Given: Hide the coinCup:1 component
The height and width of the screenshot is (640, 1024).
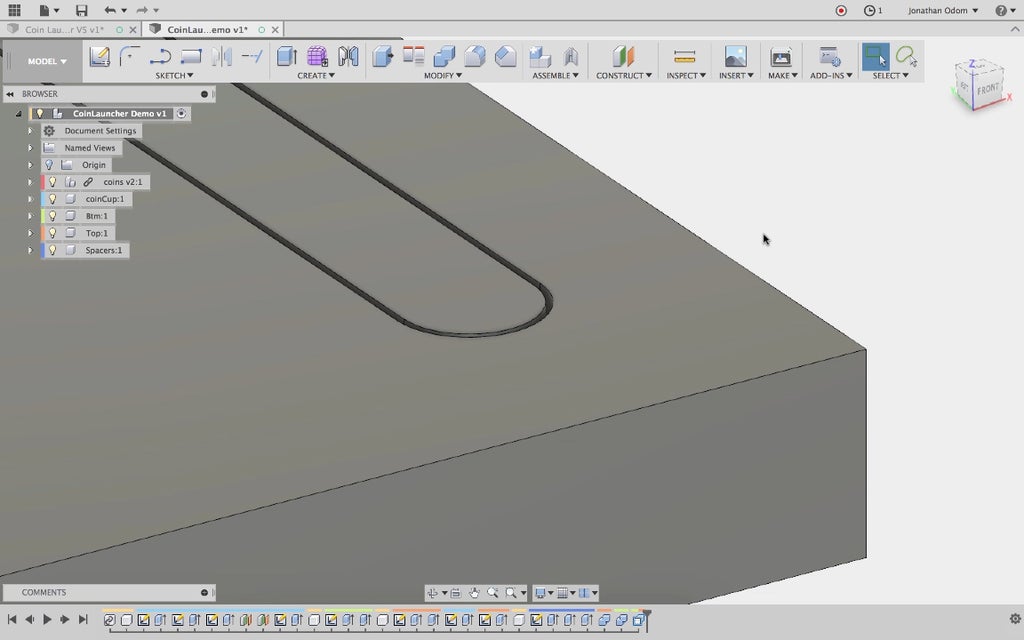Looking at the screenshot, I should [x=53, y=199].
